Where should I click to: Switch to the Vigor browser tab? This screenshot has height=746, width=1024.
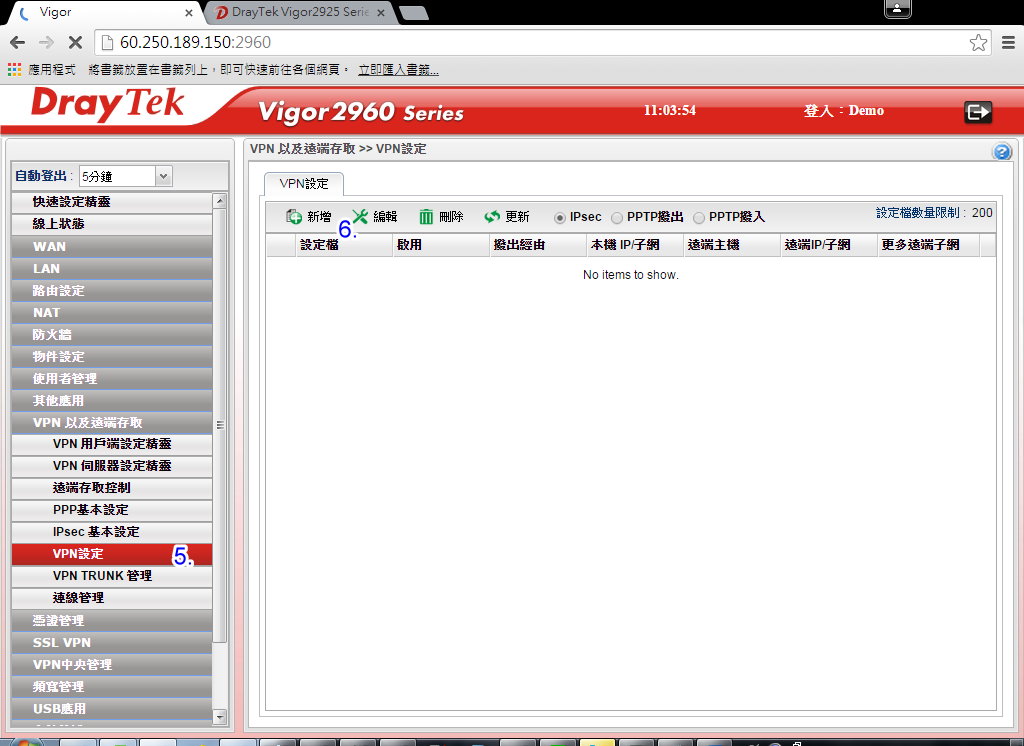click(x=103, y=12)
